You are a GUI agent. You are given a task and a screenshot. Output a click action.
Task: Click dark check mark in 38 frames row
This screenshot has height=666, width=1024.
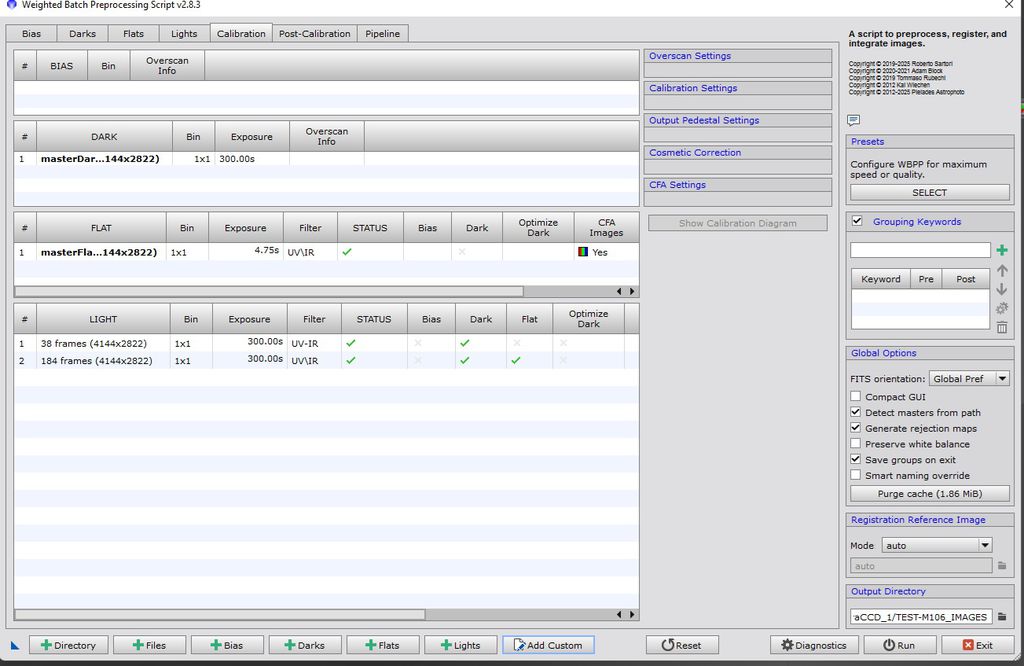pos(464,343)
